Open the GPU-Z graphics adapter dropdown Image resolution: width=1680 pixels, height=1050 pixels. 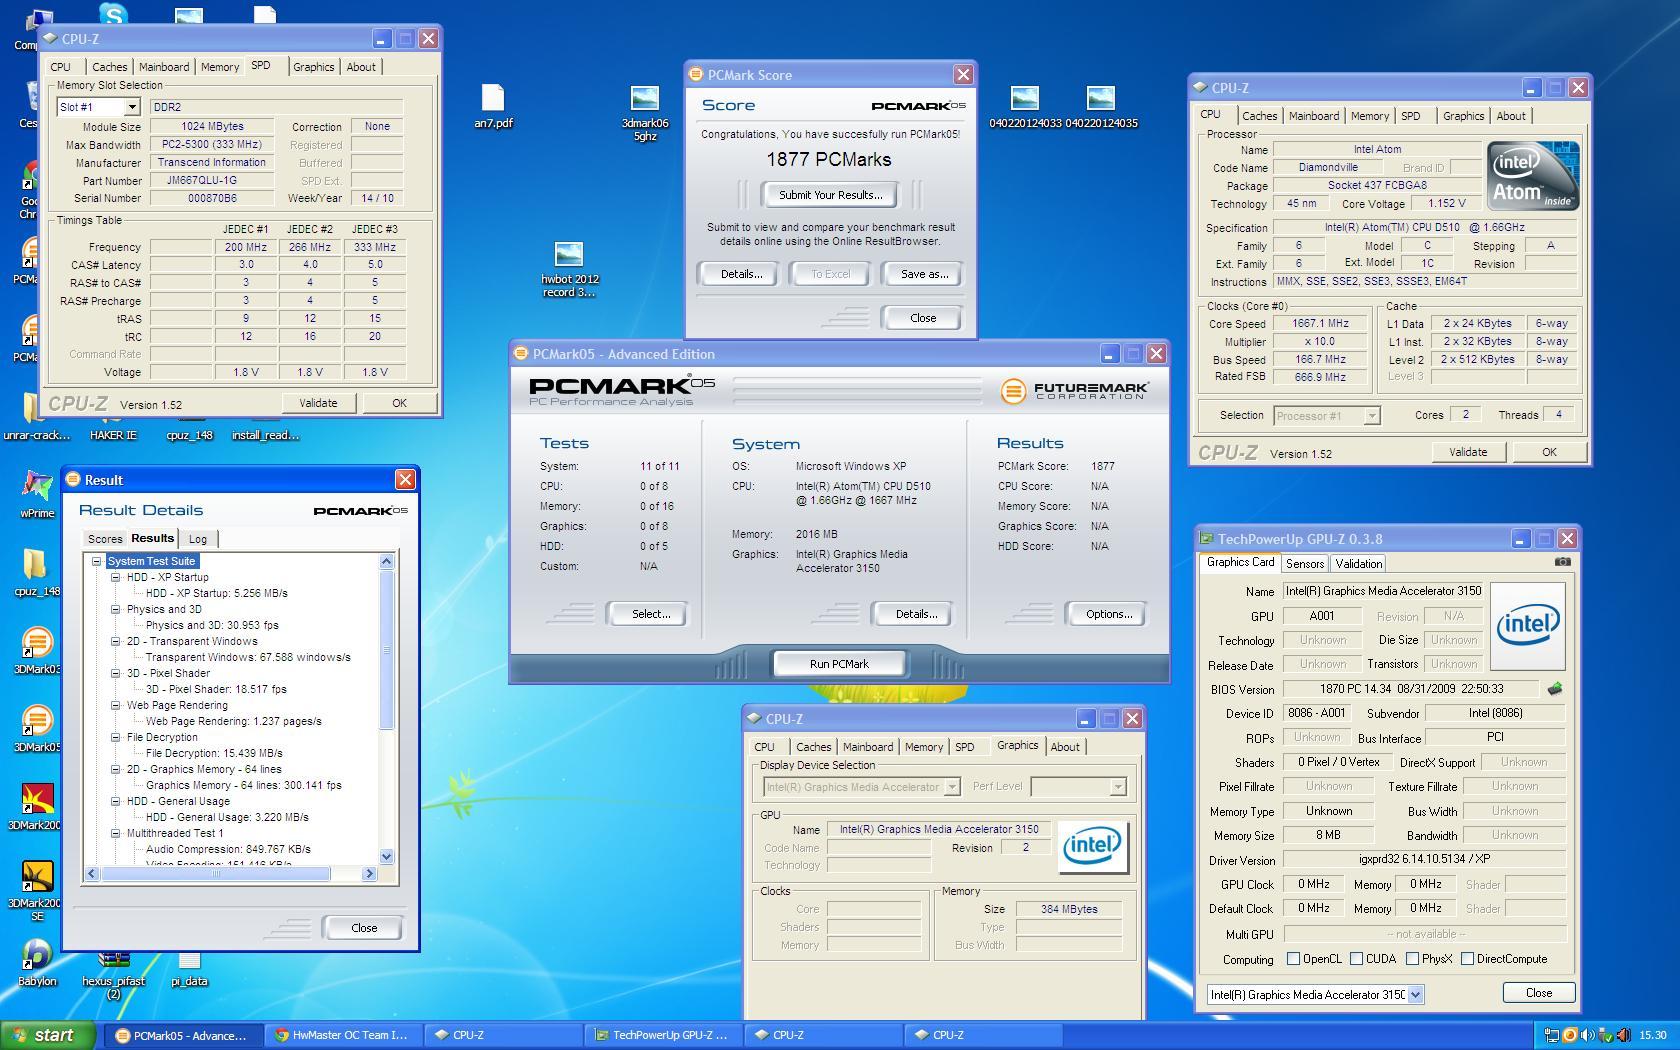point(1415,994)
